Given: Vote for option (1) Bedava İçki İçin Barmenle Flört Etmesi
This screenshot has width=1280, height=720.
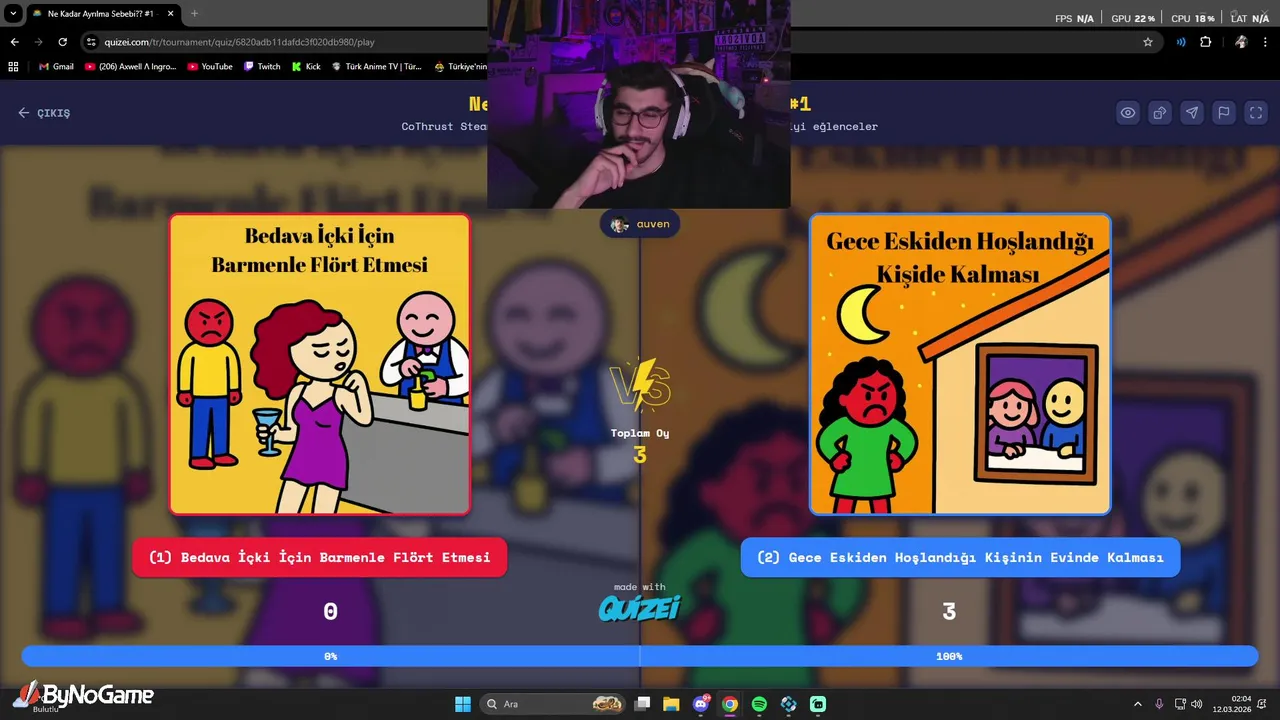Looking at the screenshot, I should tap(319, 557).
